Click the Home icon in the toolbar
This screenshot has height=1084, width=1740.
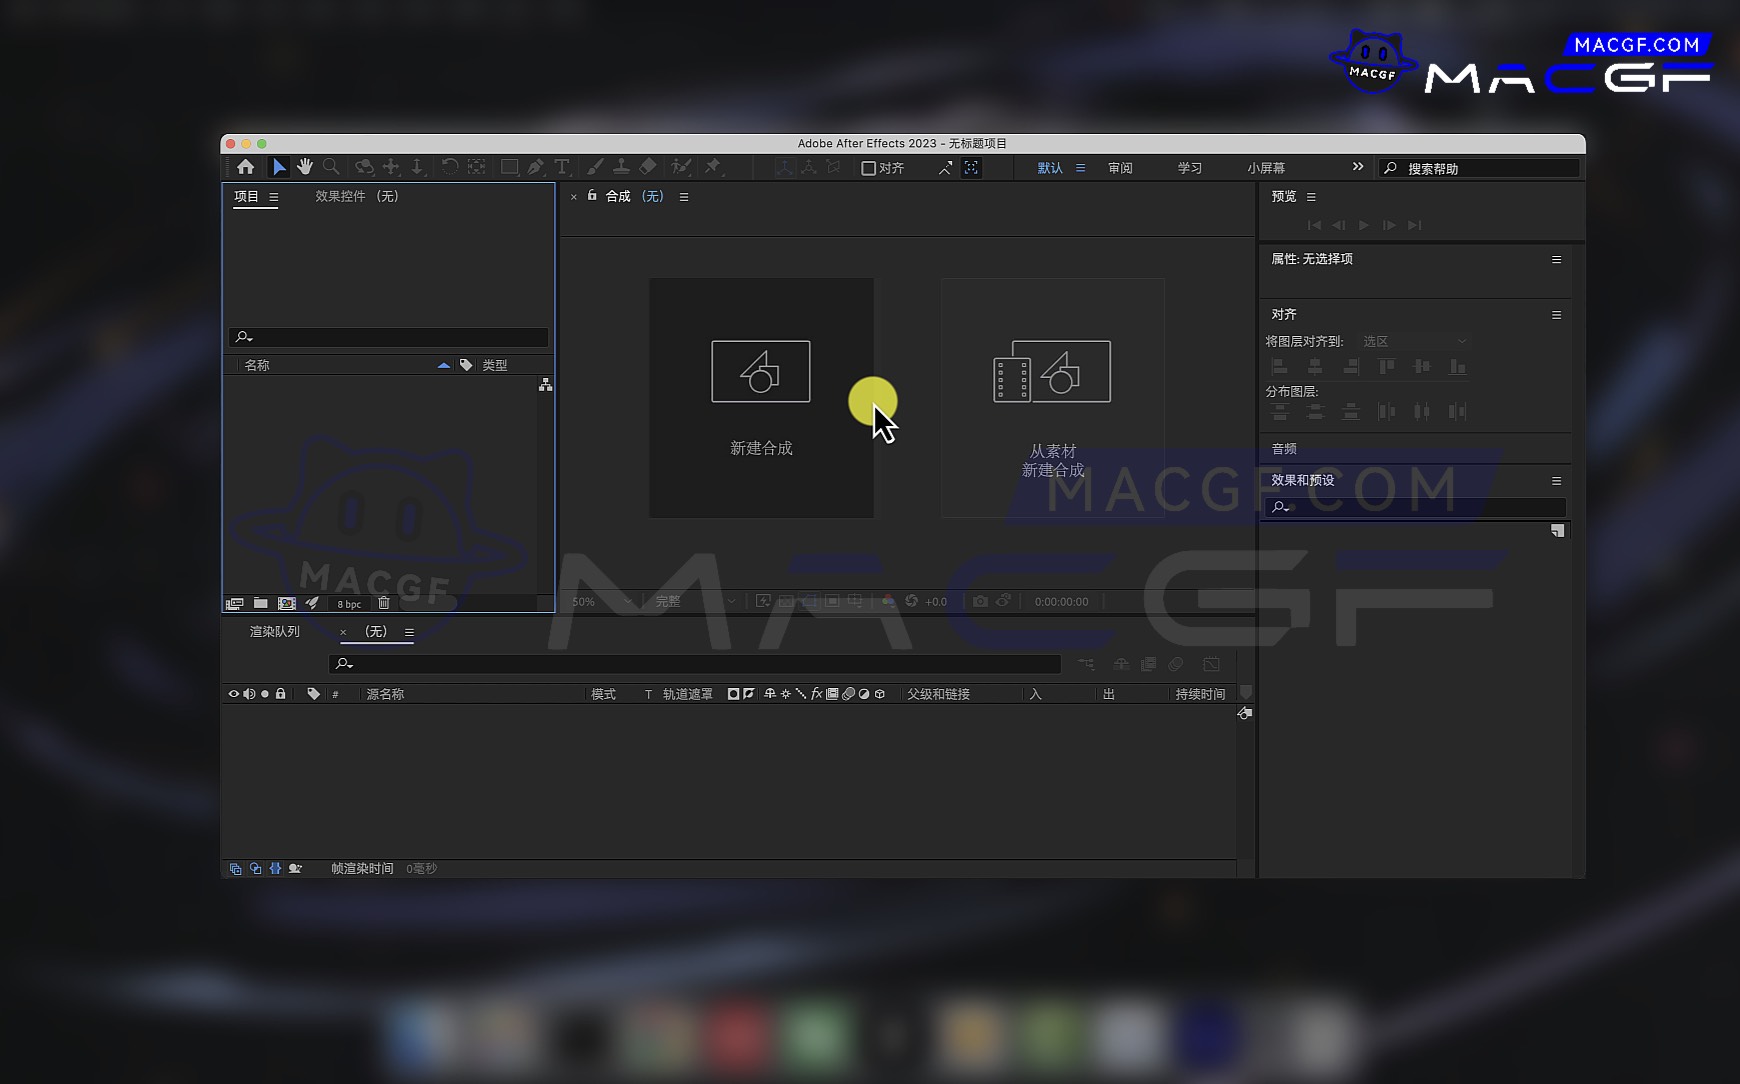click(x=246, y=167)
